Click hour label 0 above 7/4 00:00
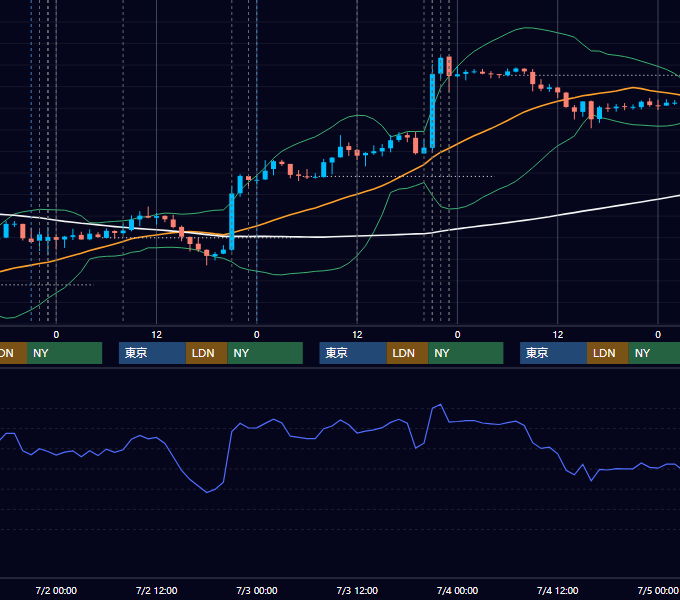The image size is (680, 600). (x=457, y=335)
